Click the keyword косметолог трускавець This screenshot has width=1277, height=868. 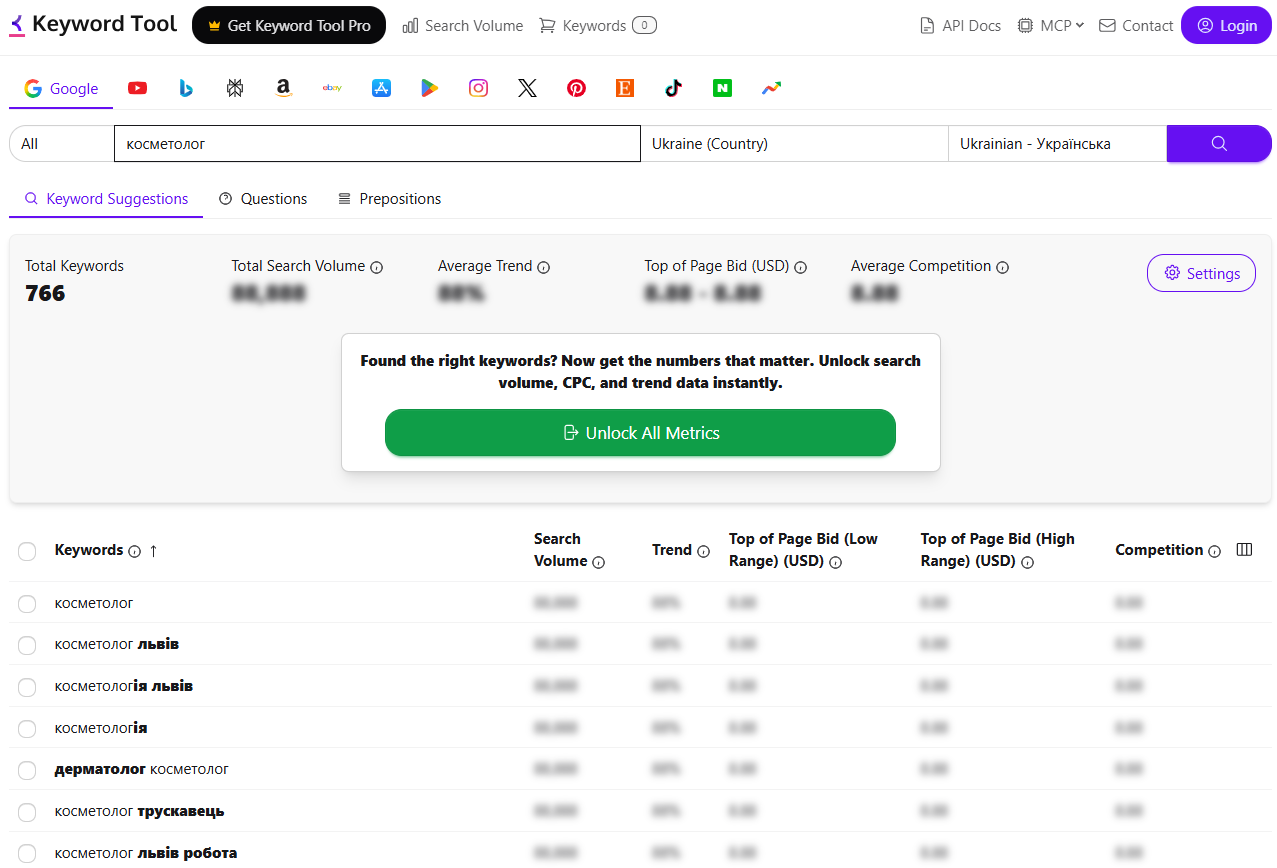[140, 811]
